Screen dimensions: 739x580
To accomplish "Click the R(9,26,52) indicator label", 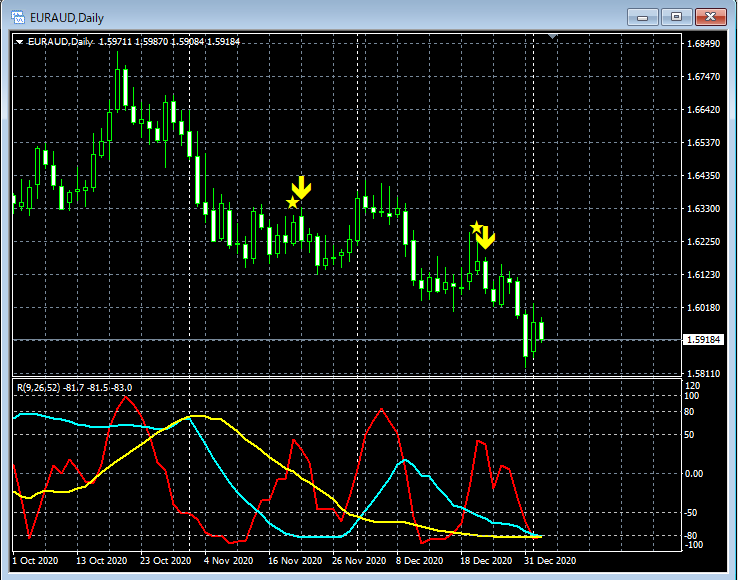I will click(x=73, y=387).
